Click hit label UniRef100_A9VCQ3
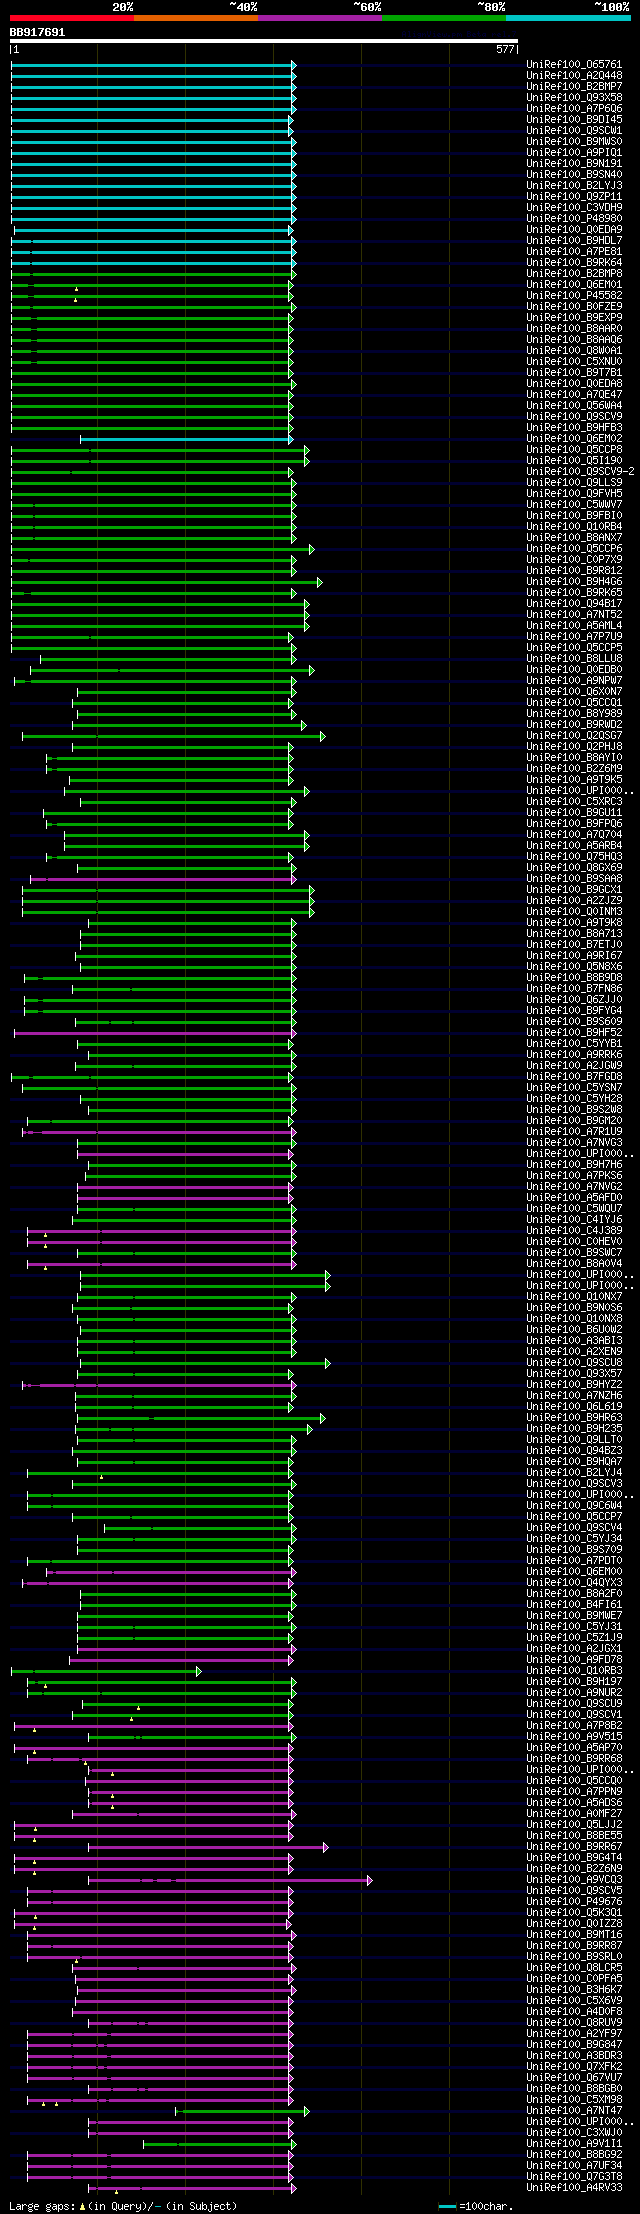The image size is (640, 2214). (574, 1880)
